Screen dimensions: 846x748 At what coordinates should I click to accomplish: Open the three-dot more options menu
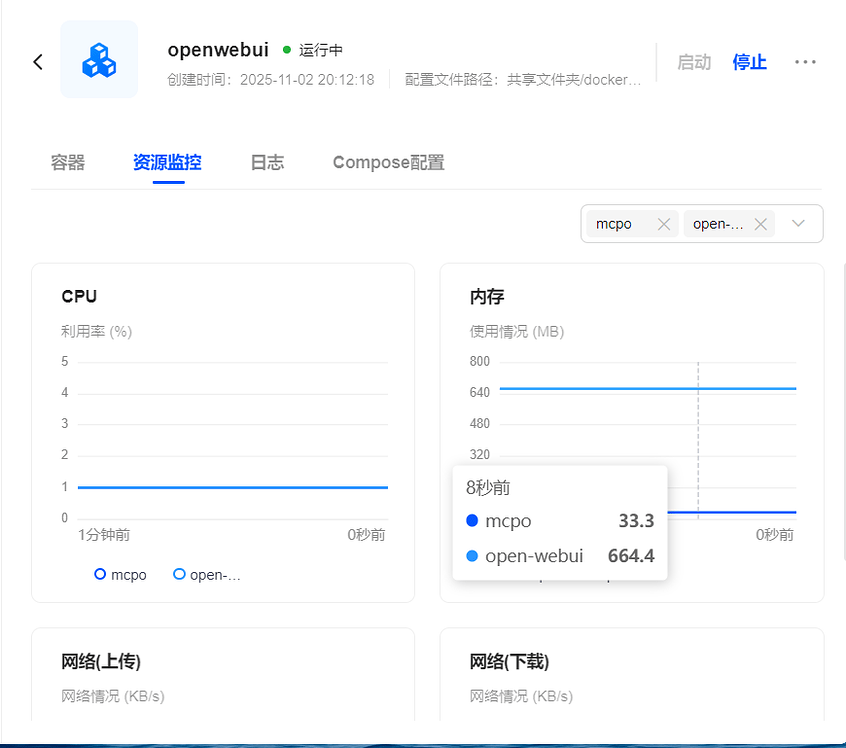(x=805, y=62)
